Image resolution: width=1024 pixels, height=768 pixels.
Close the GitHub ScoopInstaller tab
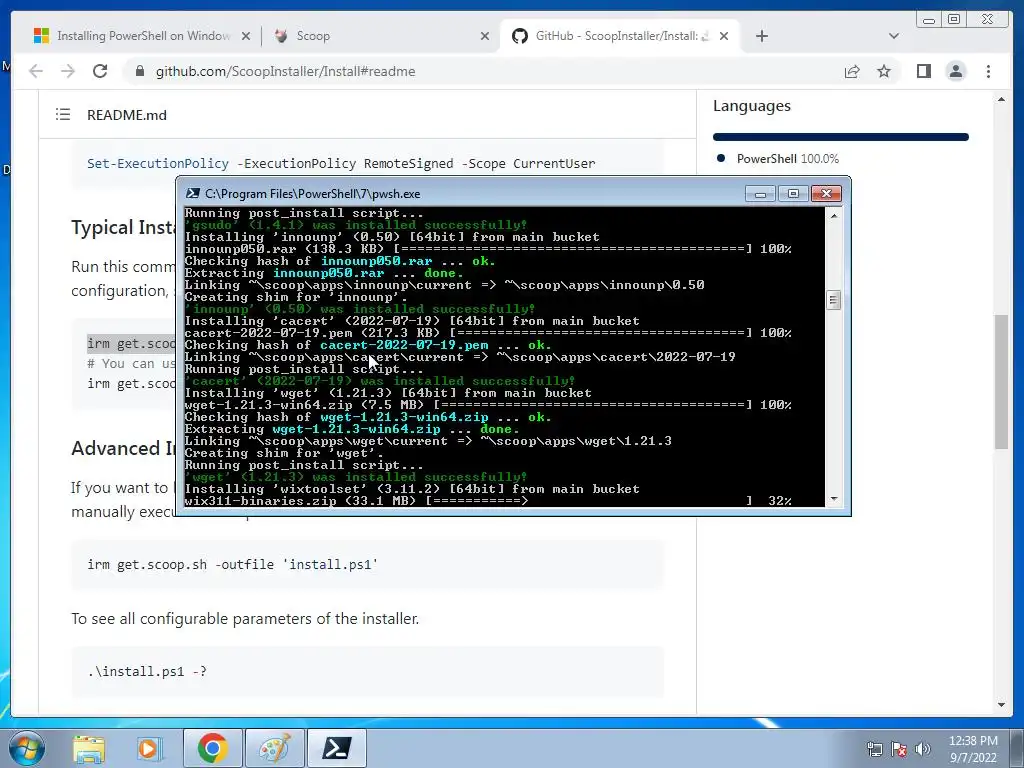[x=724, y=36]
